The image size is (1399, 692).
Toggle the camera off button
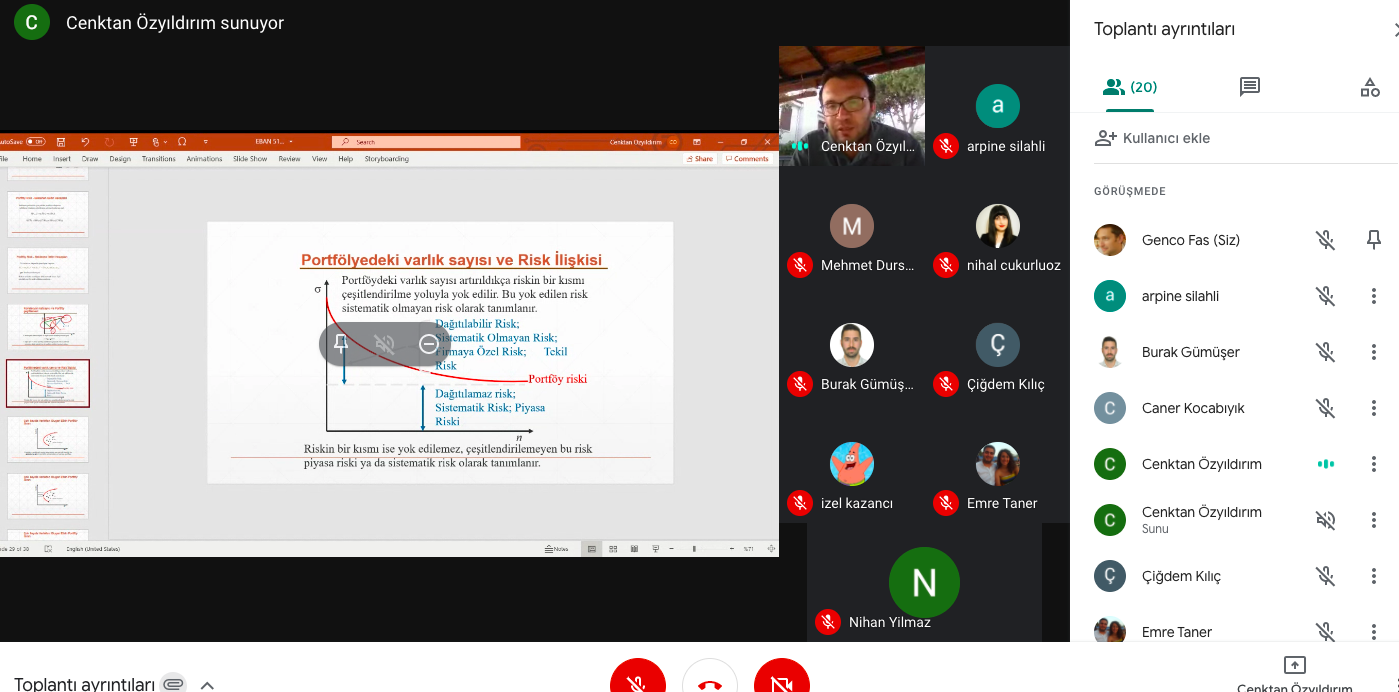782,680
